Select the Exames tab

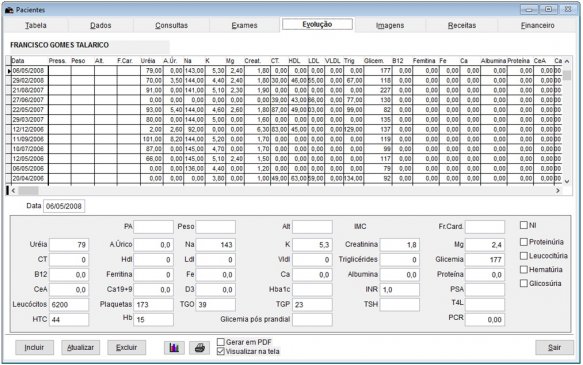click(x=244, y=25)
